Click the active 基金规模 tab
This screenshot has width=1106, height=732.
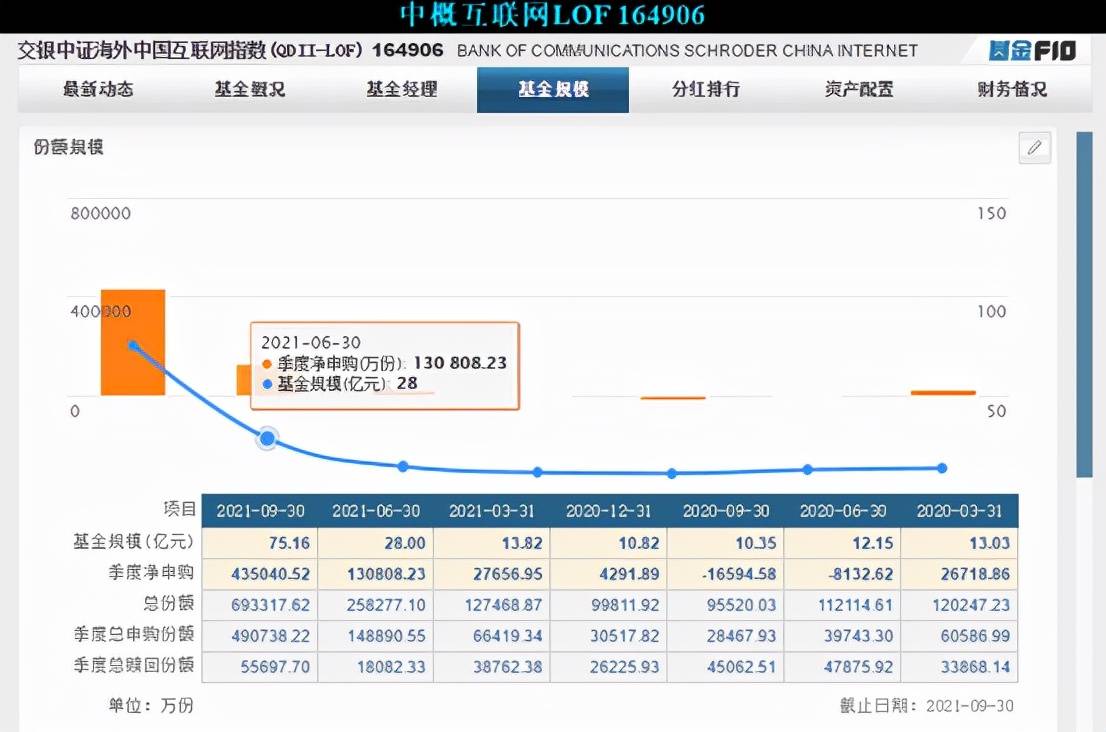click(x=553, y=89)
